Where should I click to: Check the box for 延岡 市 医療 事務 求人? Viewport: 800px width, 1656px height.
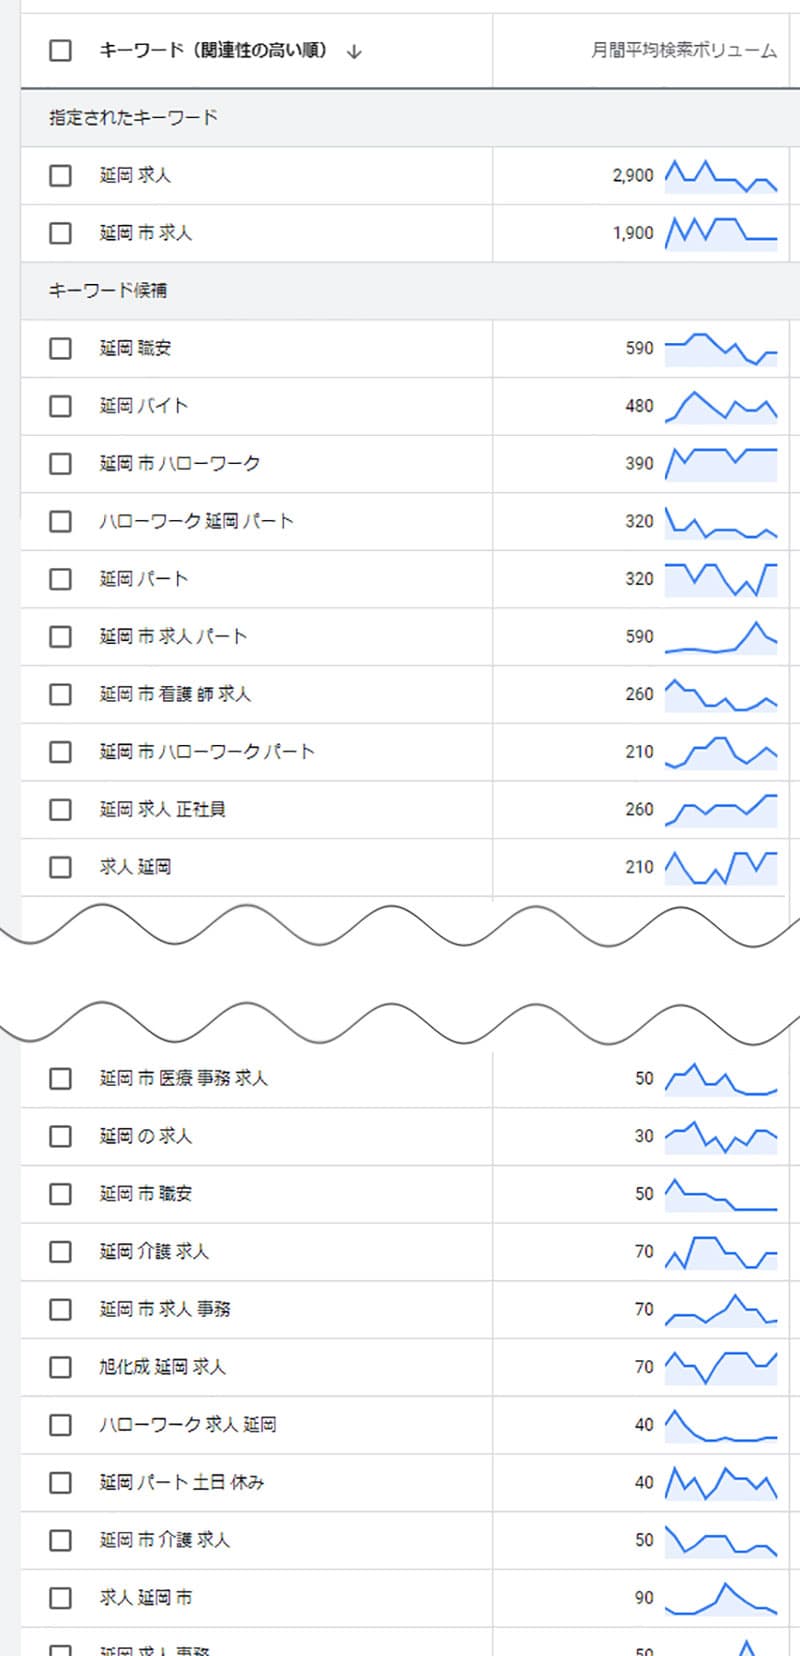[x=61, y=1079]
